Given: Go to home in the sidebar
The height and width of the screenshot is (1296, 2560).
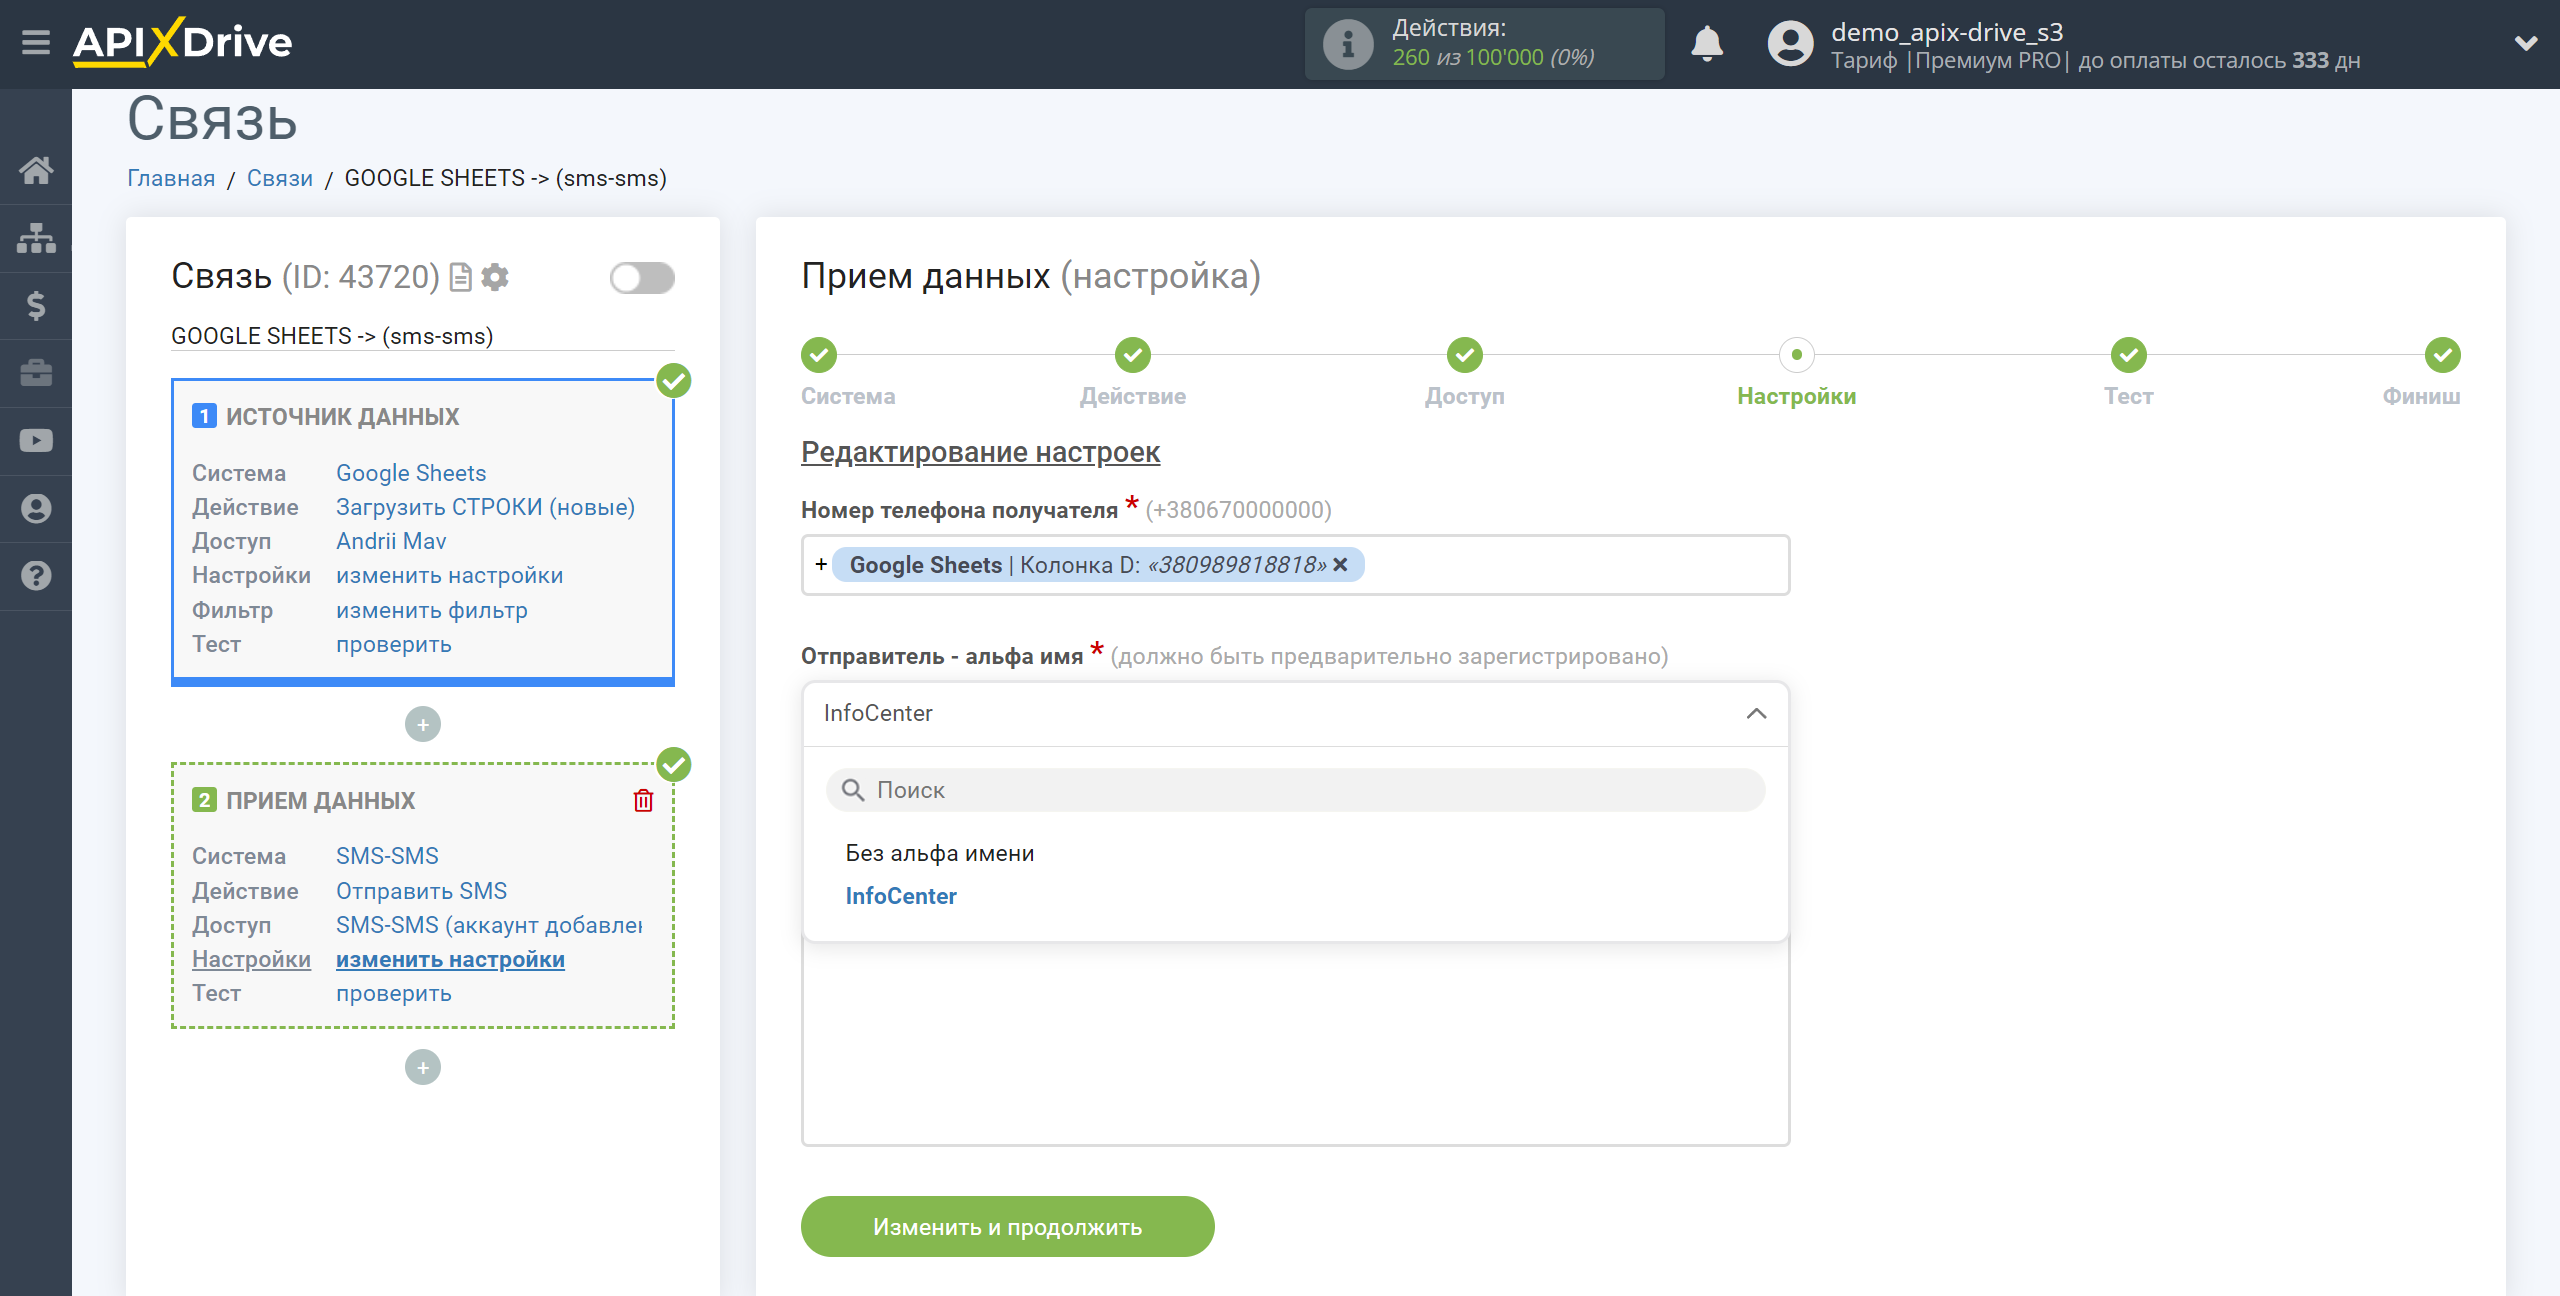Looking at the screenshot, I should [36, 170].
